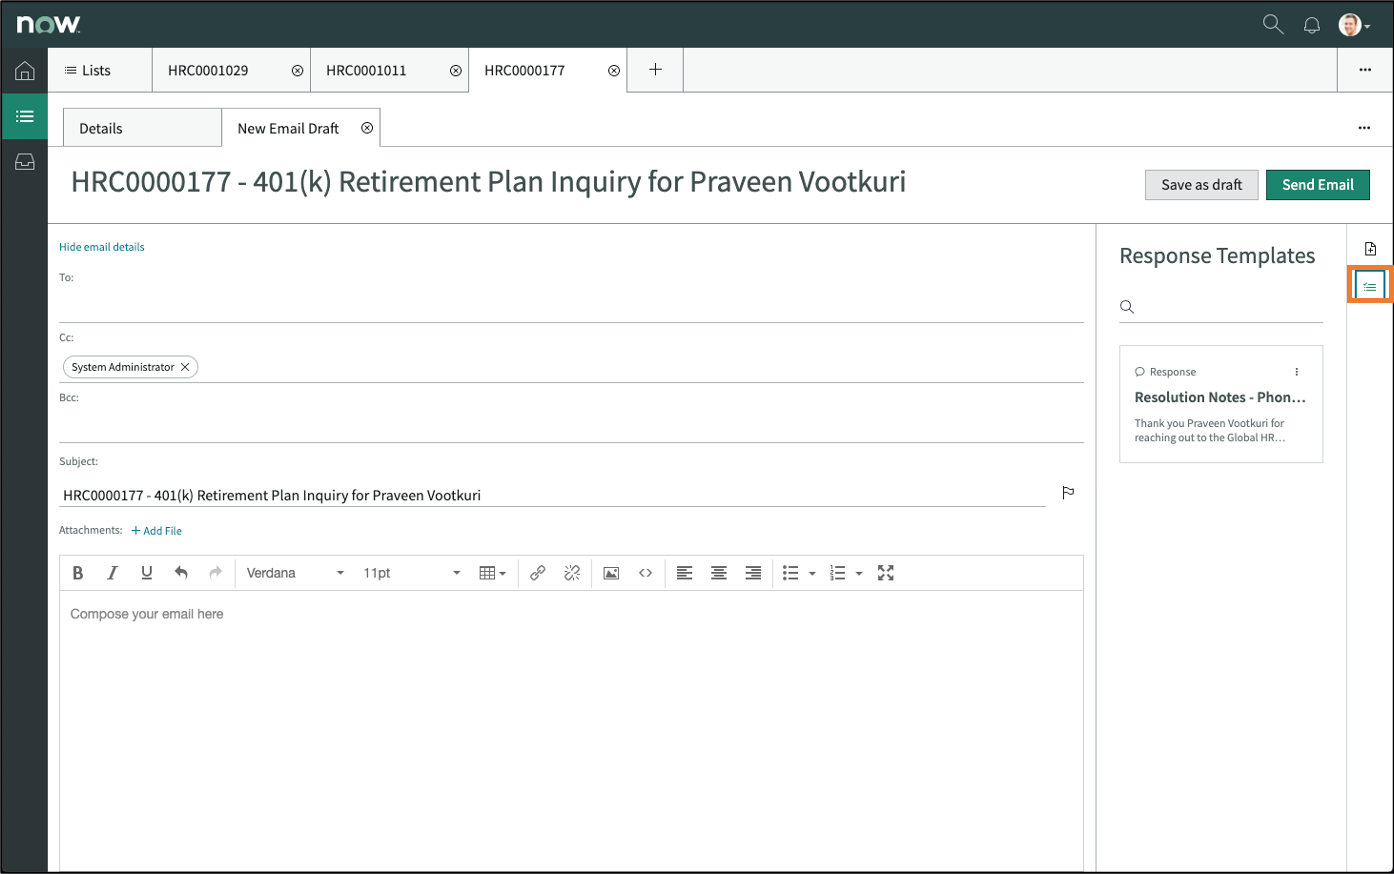Close the HRC0001029 tab
This screenshot has height=874, width=1394.
[297, 70]
